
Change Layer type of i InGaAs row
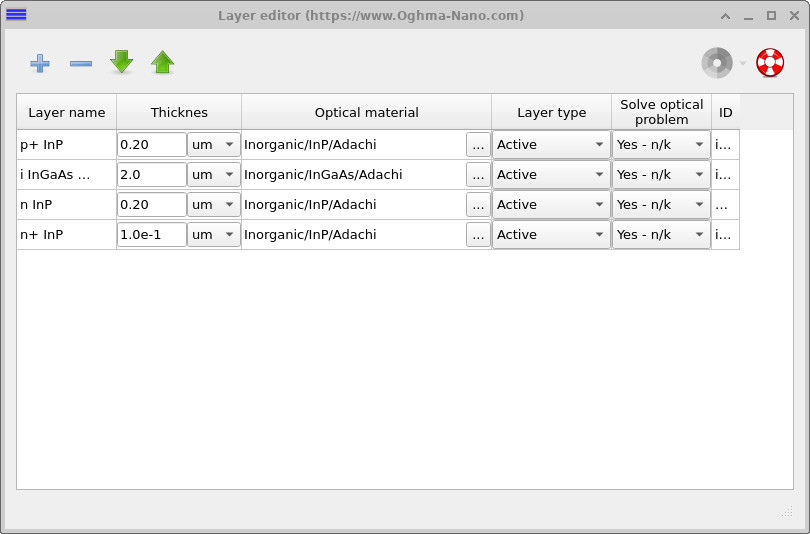pos(551,175)
